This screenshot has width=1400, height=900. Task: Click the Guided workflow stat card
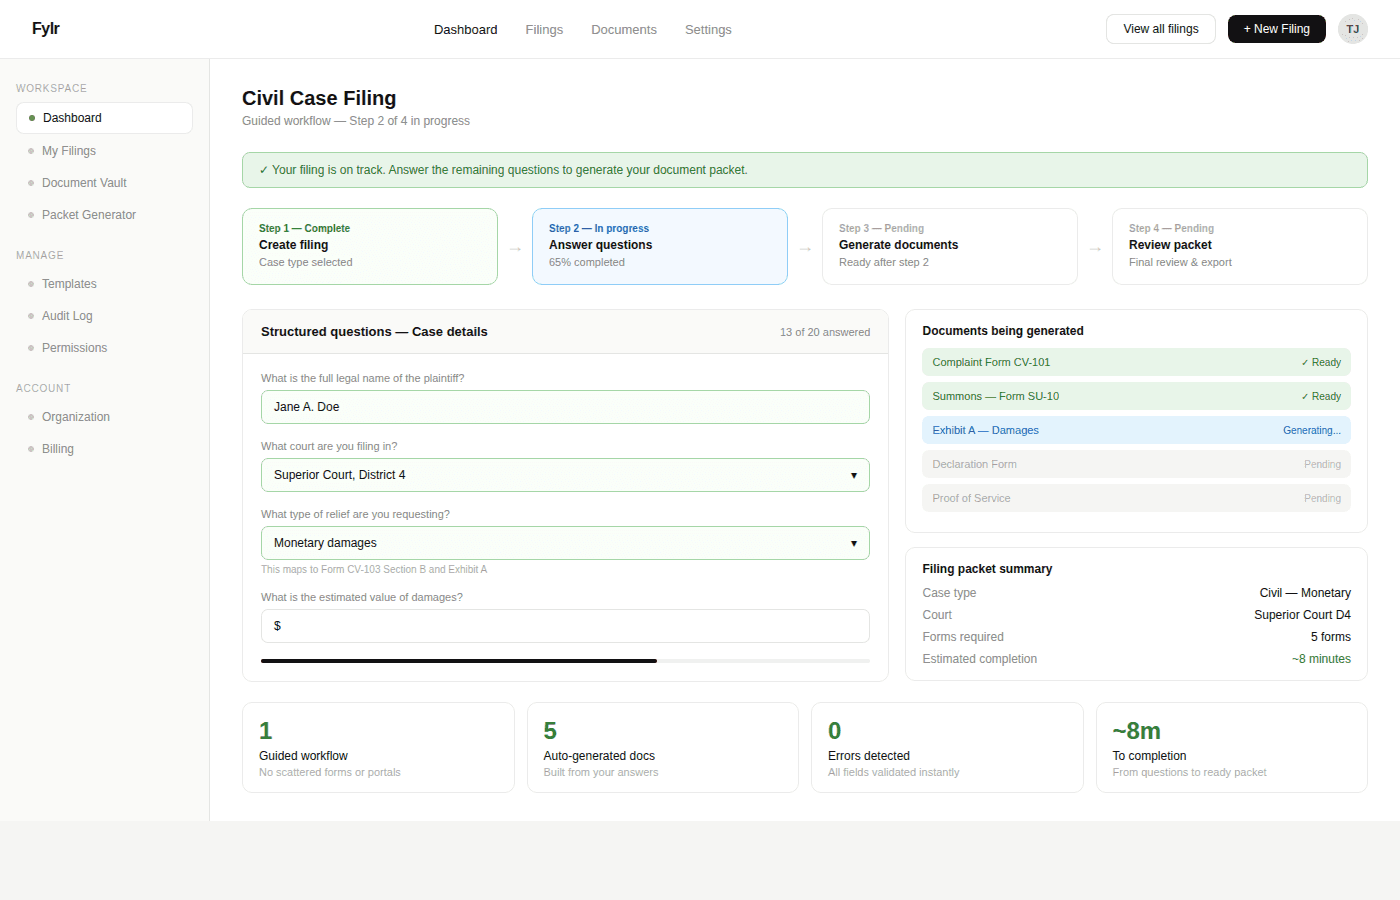(x=378, y=748)
